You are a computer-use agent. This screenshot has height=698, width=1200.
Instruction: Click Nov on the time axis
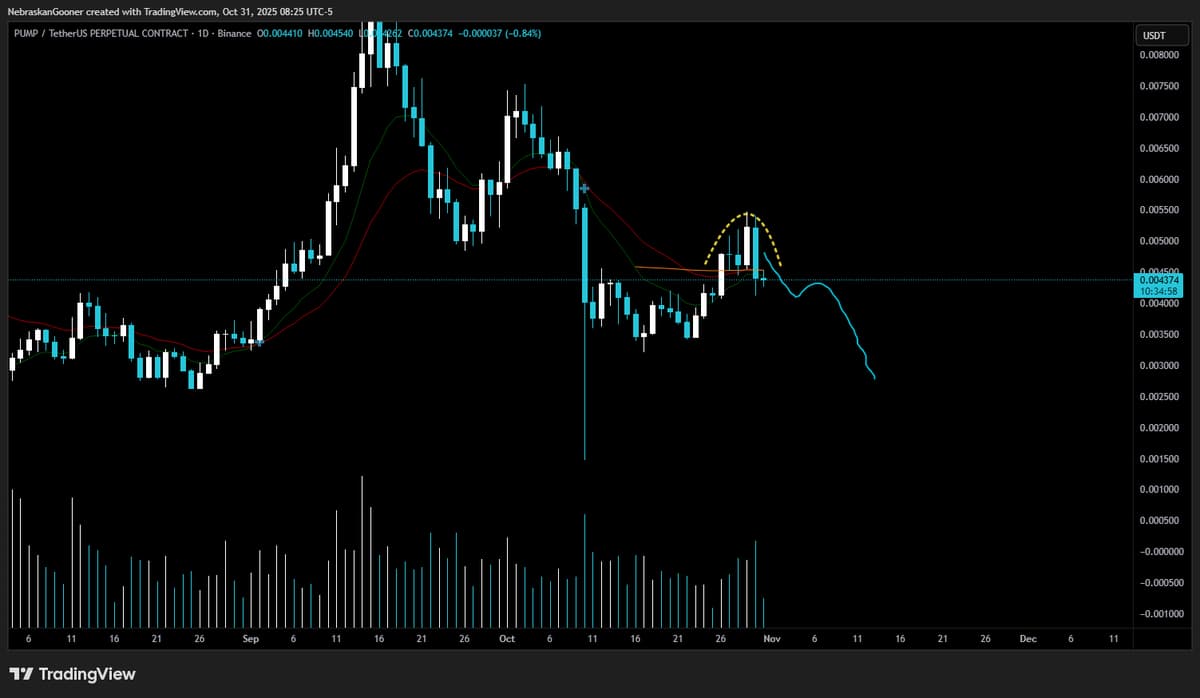tap(771, 638)
